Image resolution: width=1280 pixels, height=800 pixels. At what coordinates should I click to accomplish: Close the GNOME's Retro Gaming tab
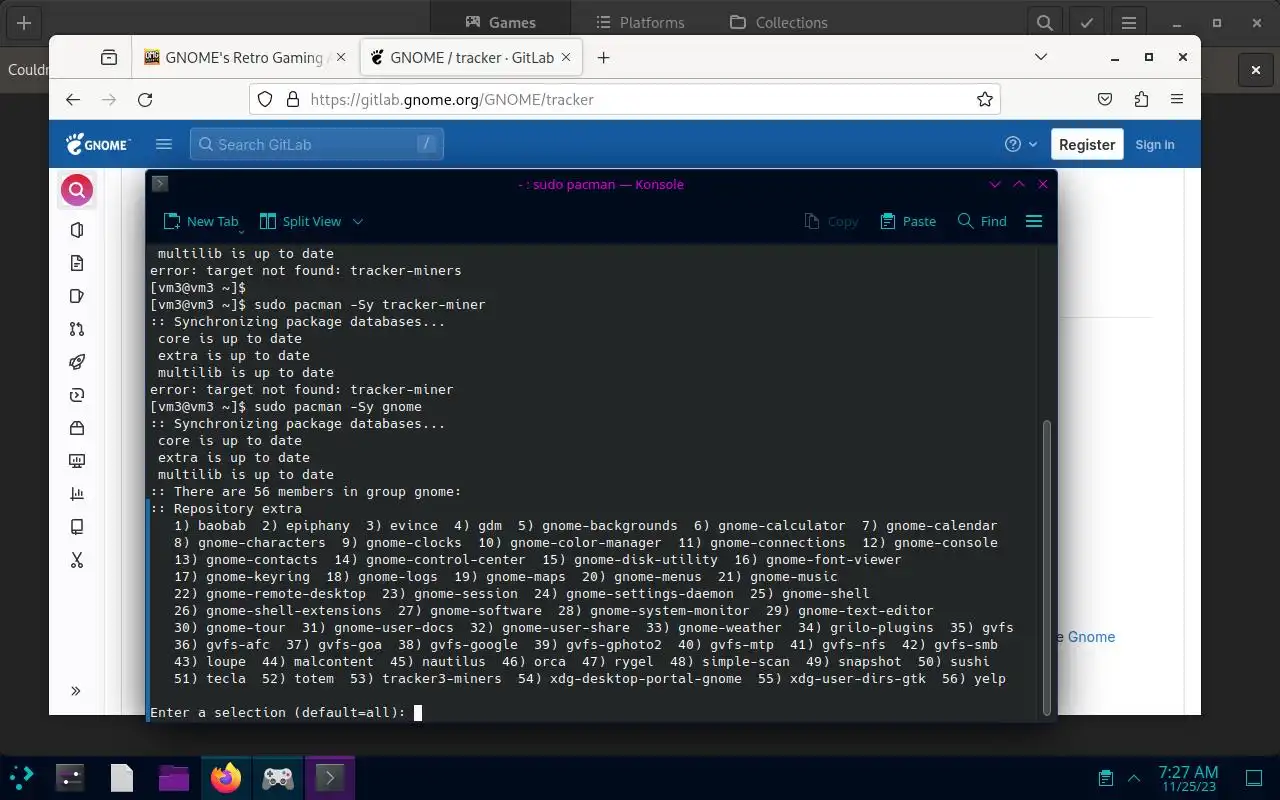pyautogui.click(x=341, y=57)
